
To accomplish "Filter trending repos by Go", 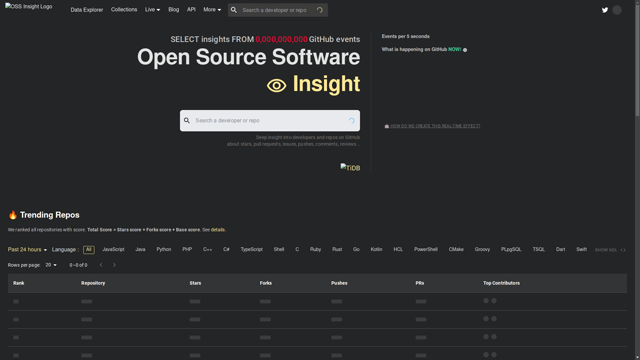I will (x=356, y=249).
